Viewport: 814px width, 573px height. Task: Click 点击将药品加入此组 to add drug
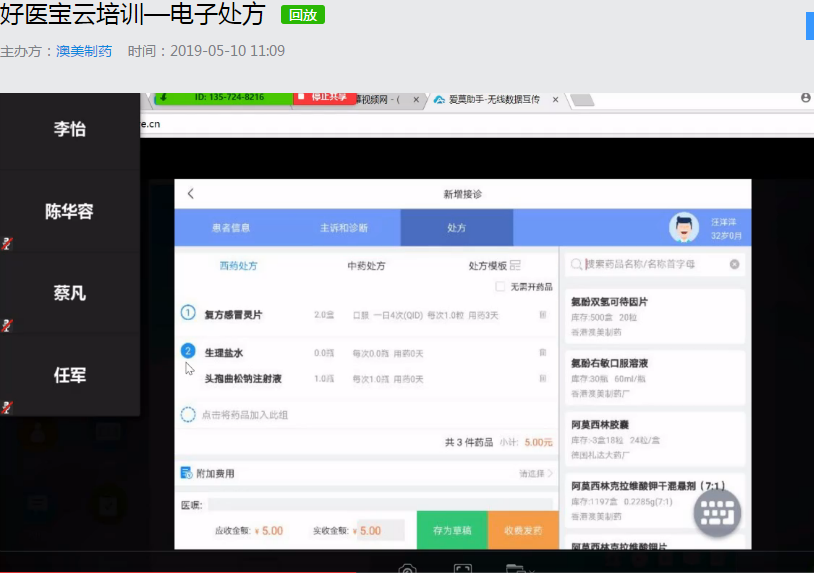pos(245,415)
